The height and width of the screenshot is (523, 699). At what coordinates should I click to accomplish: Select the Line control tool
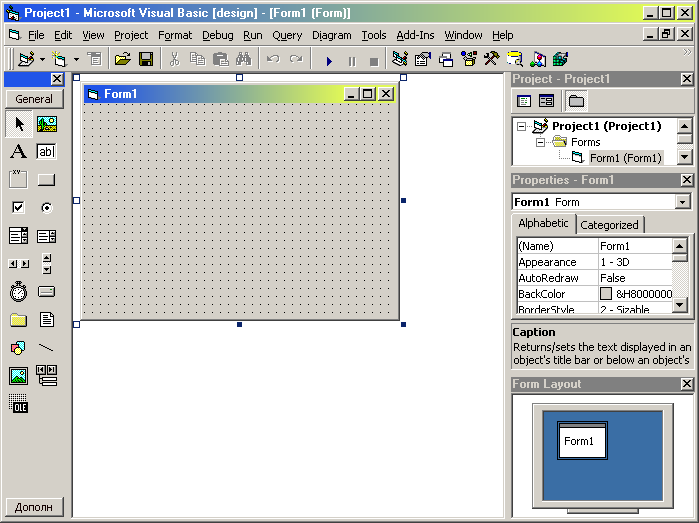pos(47,348)
